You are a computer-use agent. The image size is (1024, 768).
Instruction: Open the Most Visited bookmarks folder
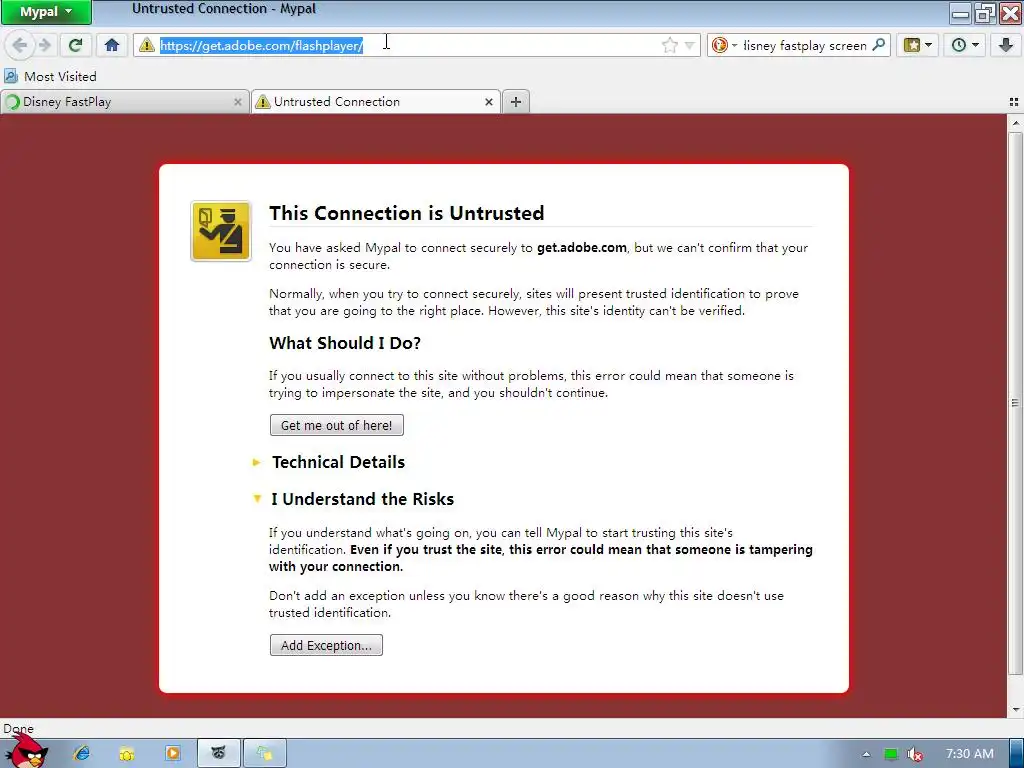click(50, 76)
